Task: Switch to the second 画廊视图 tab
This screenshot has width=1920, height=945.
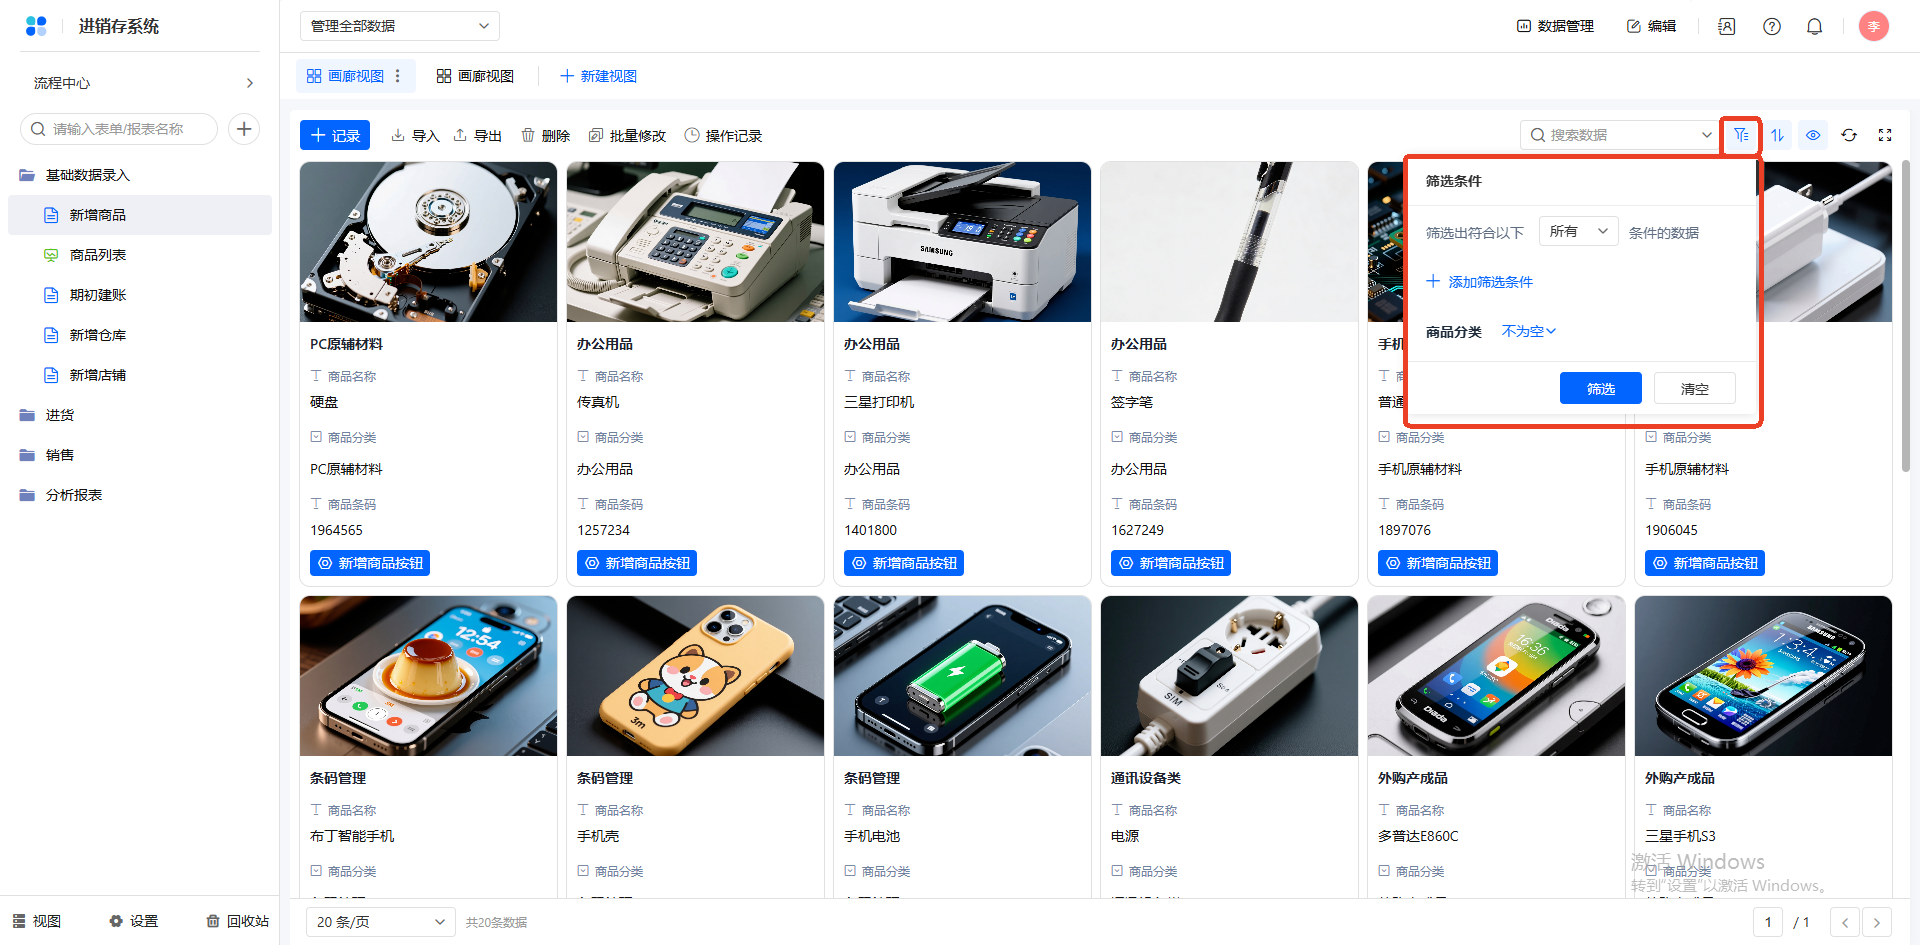Action: click(475, 76)
